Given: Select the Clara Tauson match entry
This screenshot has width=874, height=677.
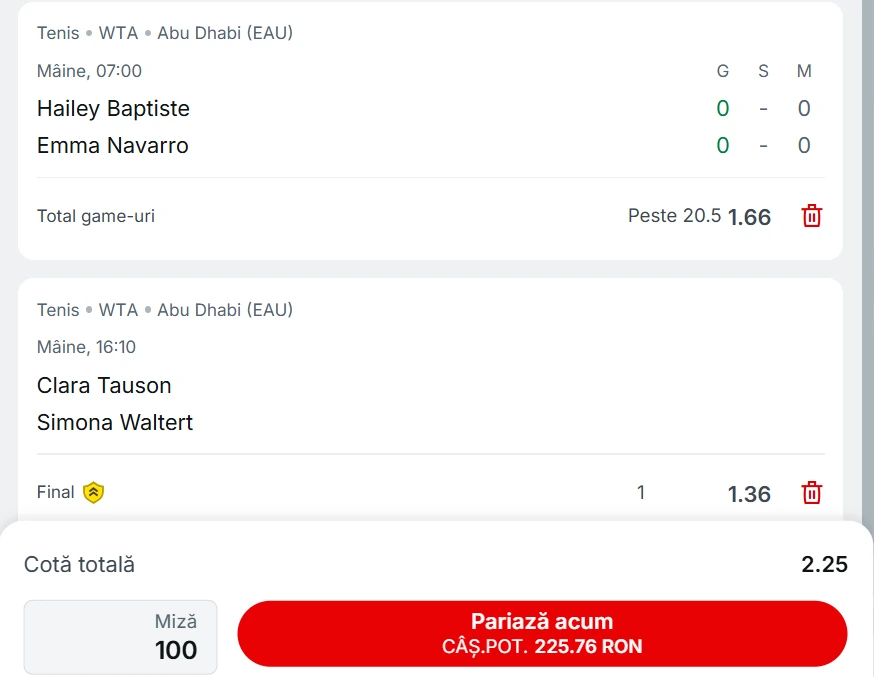Looking at the screenshot, I should click(x=104, y=385).
